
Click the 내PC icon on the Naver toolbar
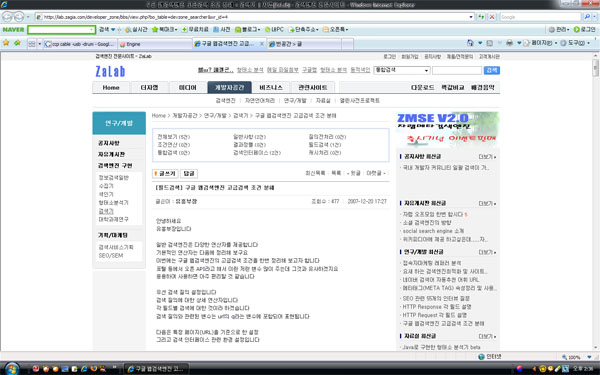click(x=268, y=29)
